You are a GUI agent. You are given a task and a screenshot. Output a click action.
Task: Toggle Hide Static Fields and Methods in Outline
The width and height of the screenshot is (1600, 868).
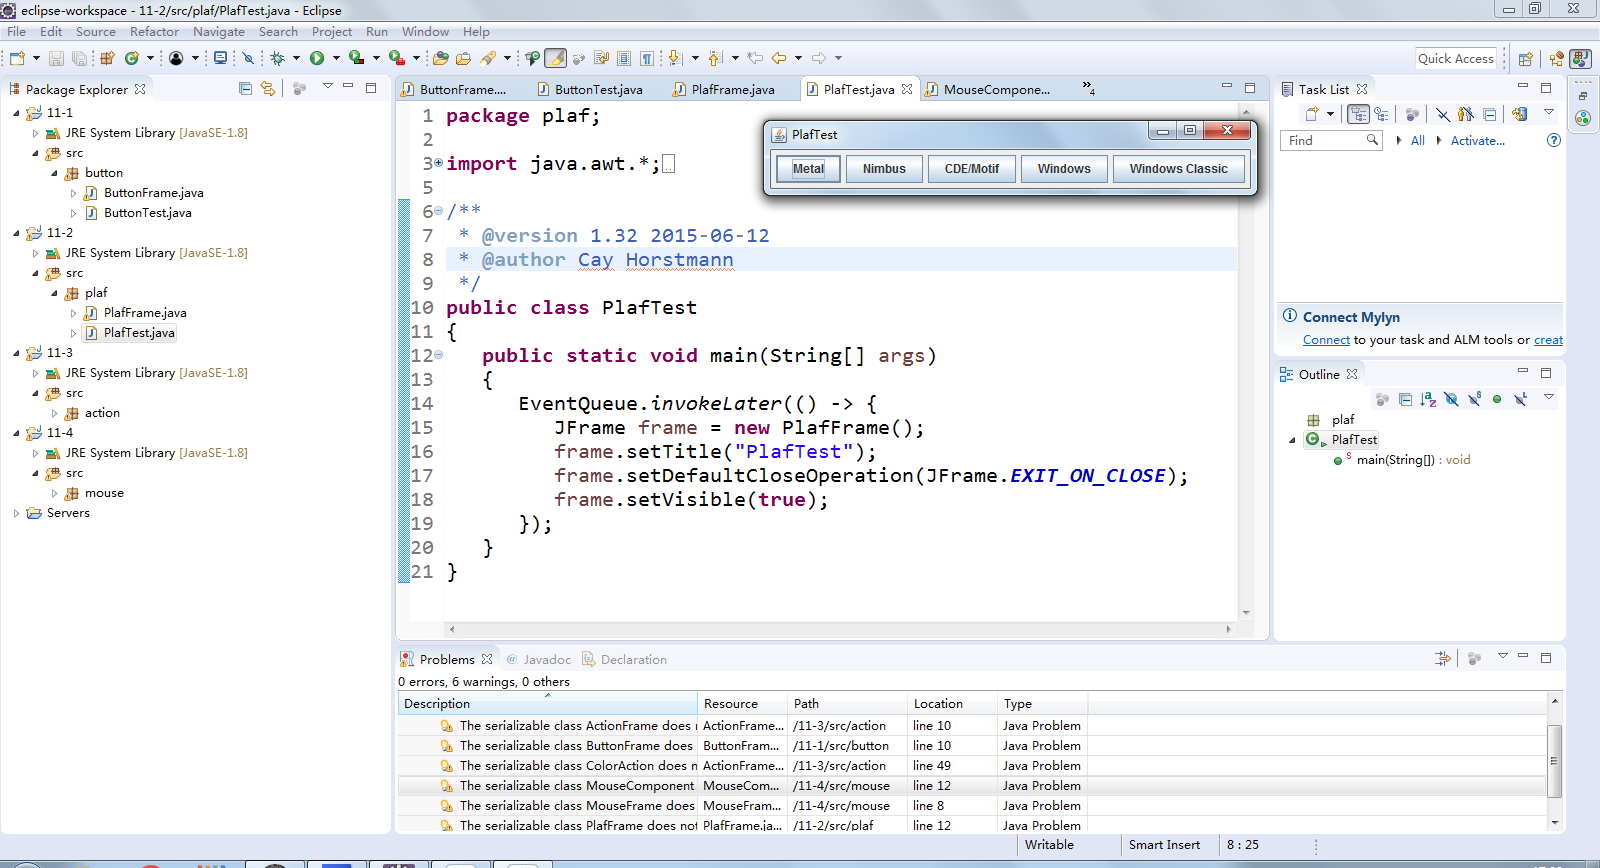(x=1474, y=399)
